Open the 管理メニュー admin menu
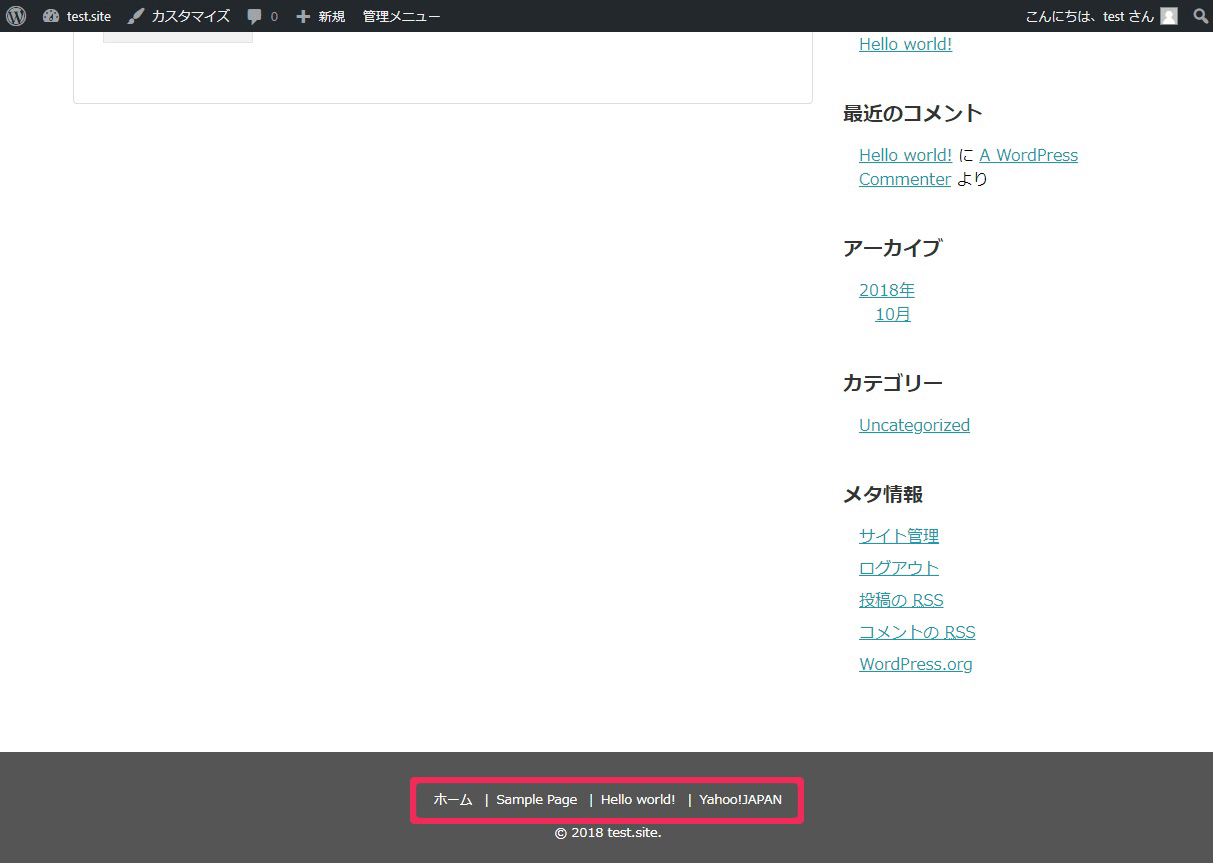 (x=401, y=16)
